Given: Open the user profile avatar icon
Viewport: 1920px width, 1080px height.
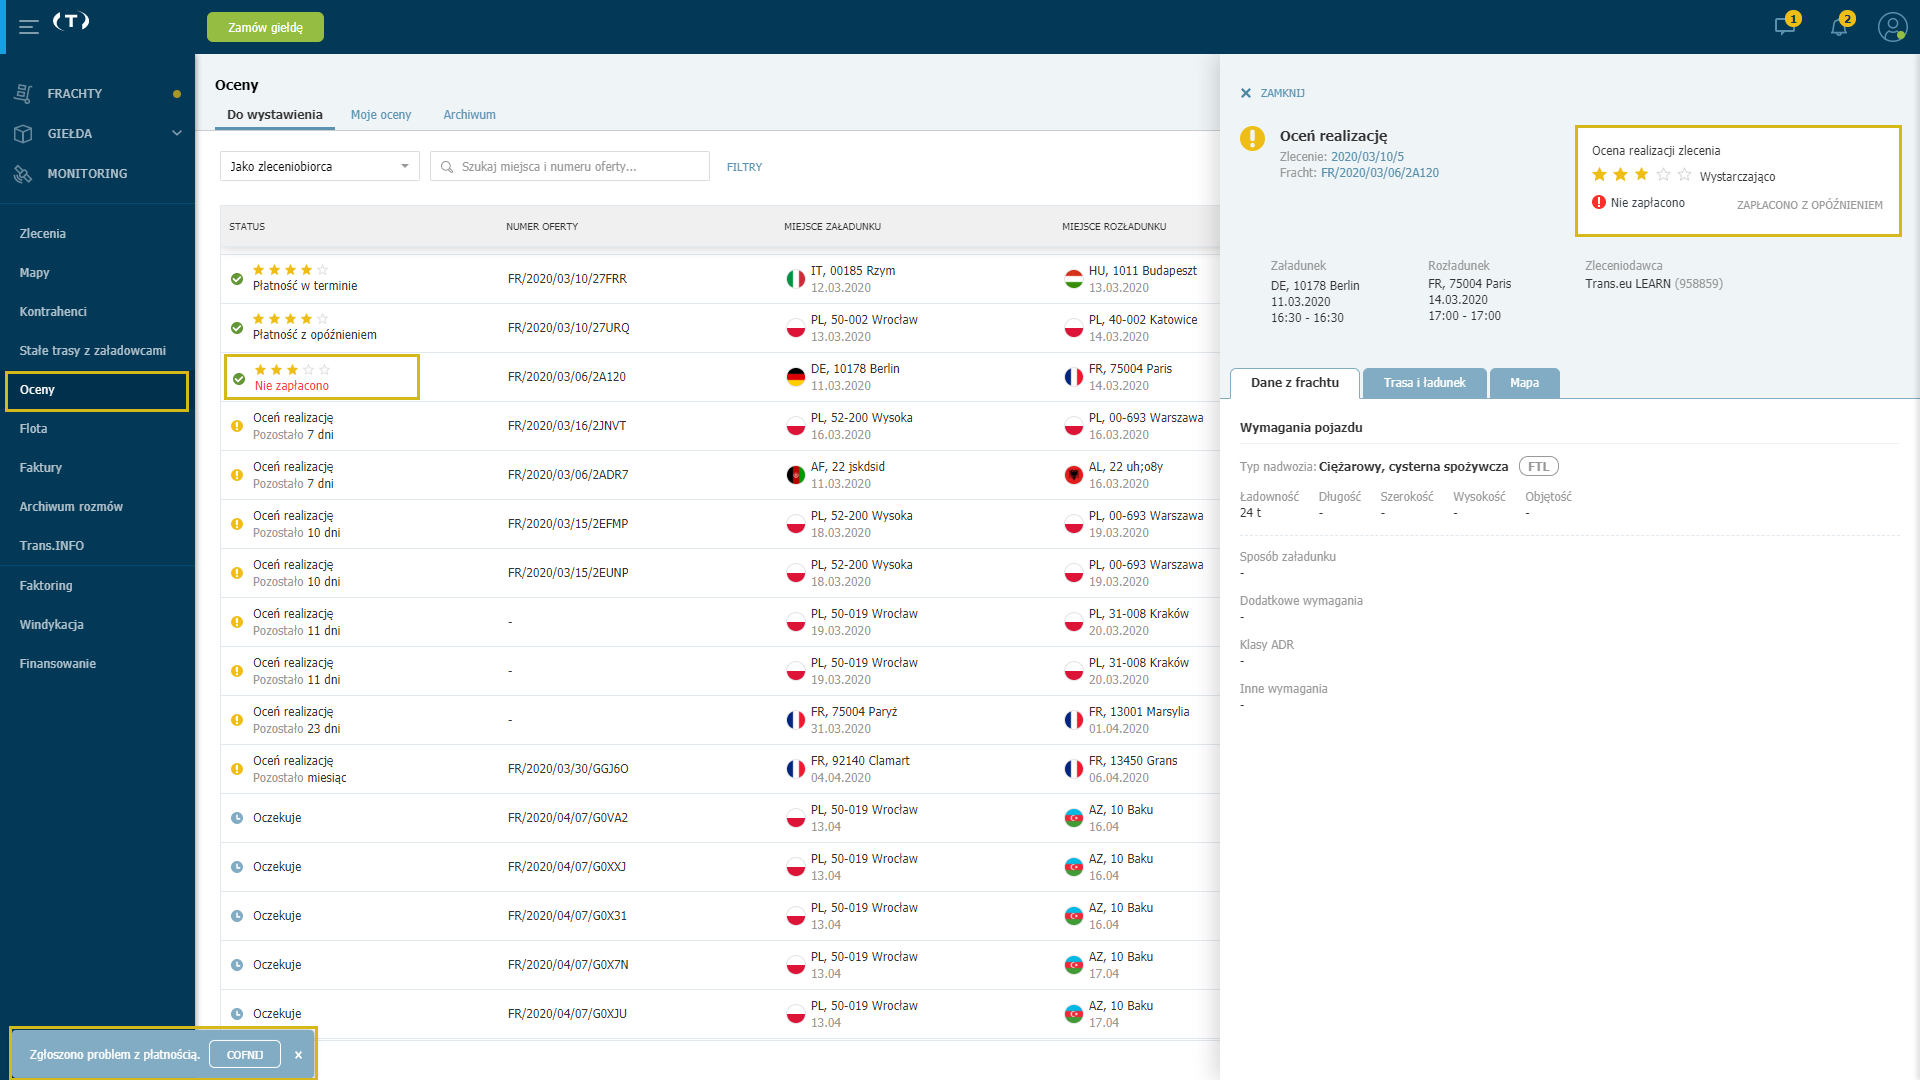Looking at the screenshot, I should coord(1892,27).
